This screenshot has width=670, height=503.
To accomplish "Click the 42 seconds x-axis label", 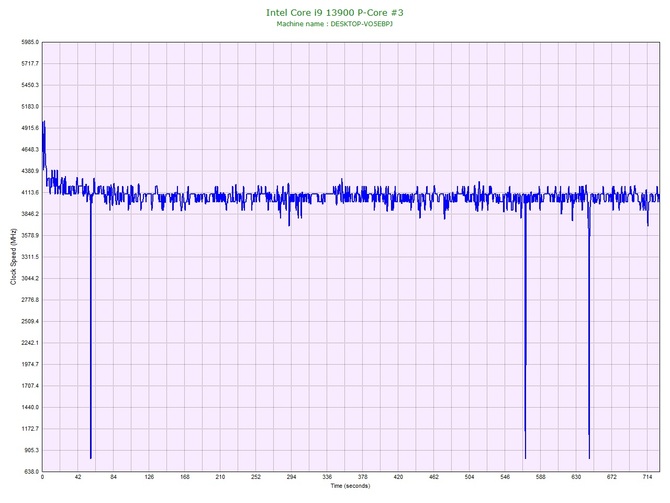I will pyautogui.click(x=78, y=477).
